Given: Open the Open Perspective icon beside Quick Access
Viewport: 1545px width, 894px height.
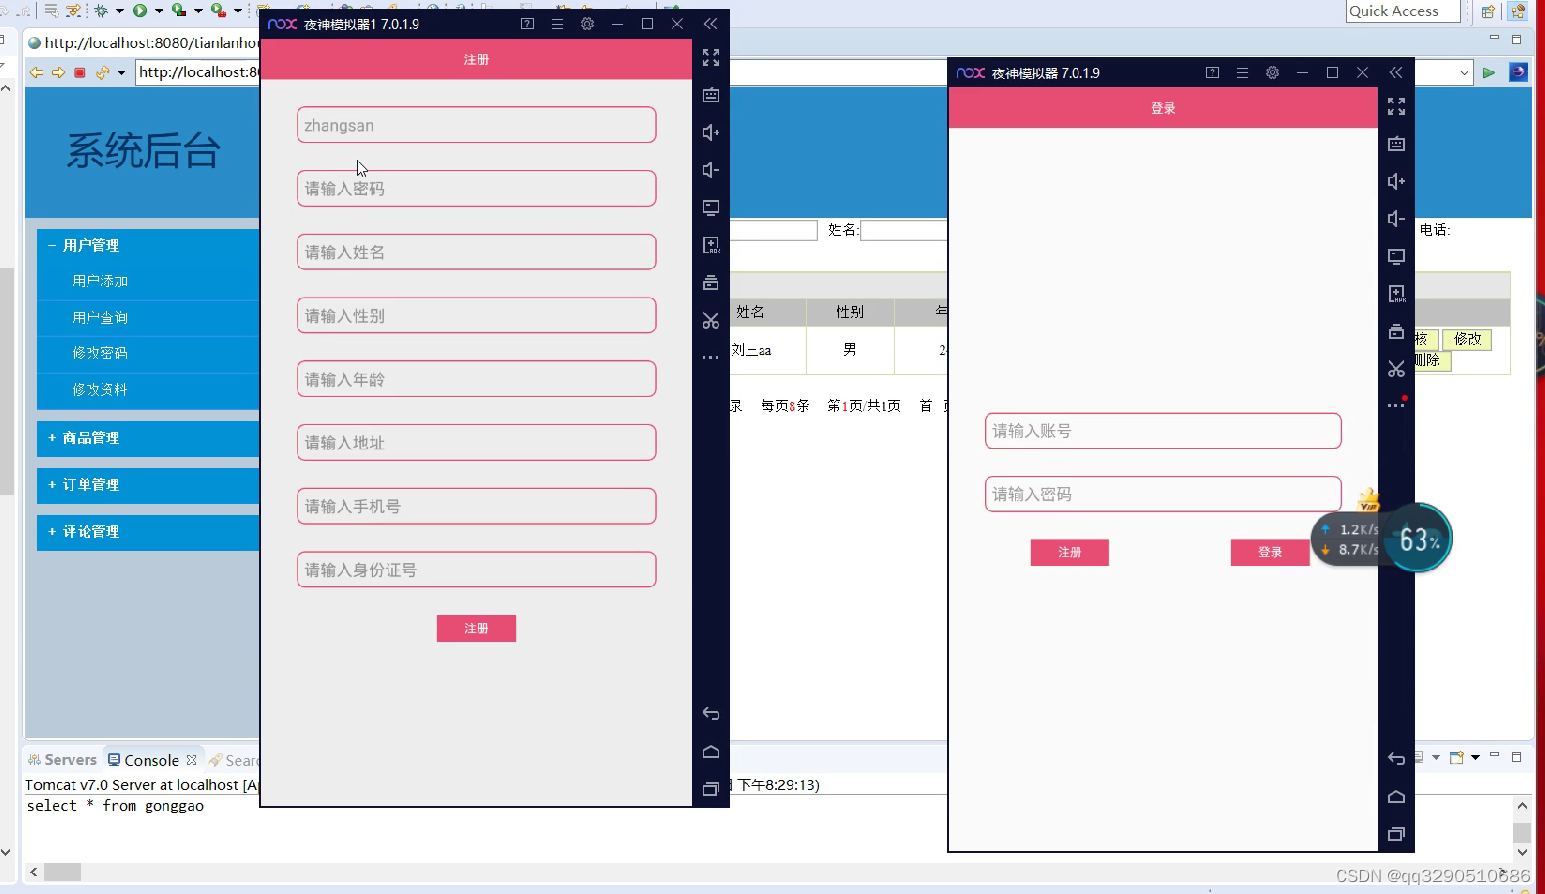Looking at the screenshot, I should click(1489, 12).
